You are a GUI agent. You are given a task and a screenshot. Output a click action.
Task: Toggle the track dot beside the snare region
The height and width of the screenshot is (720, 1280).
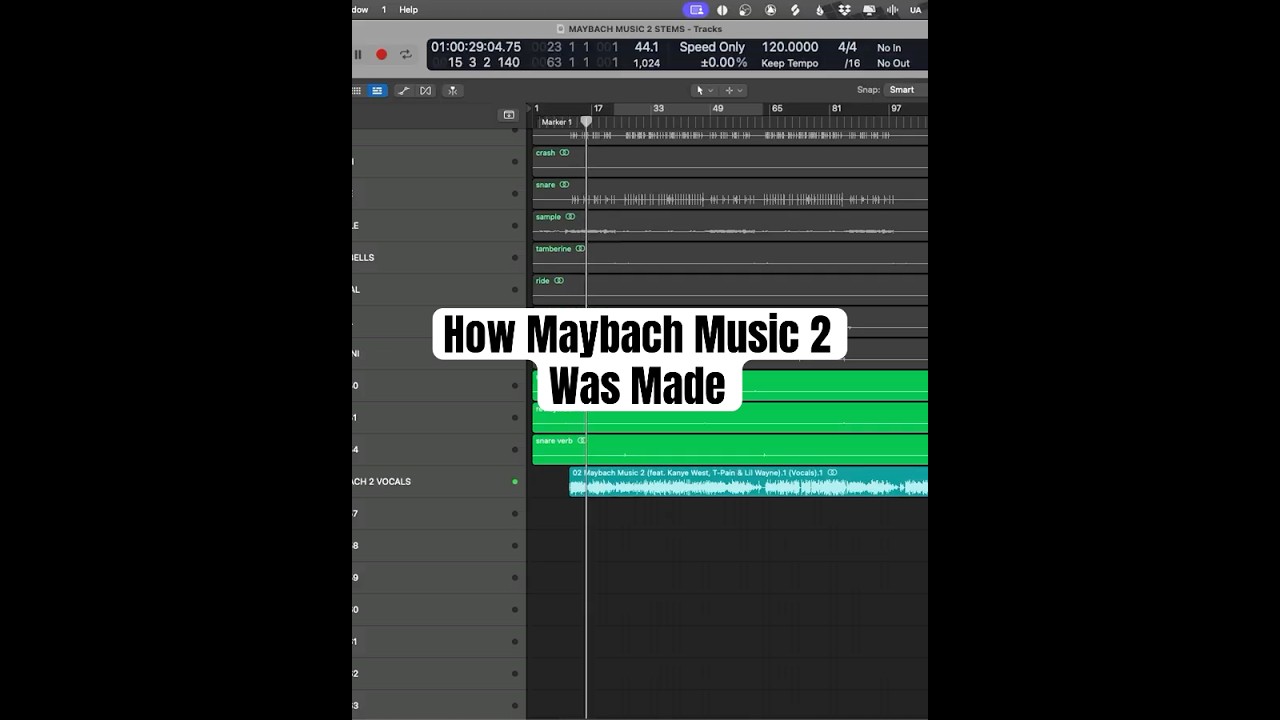(x=515, y=194)
